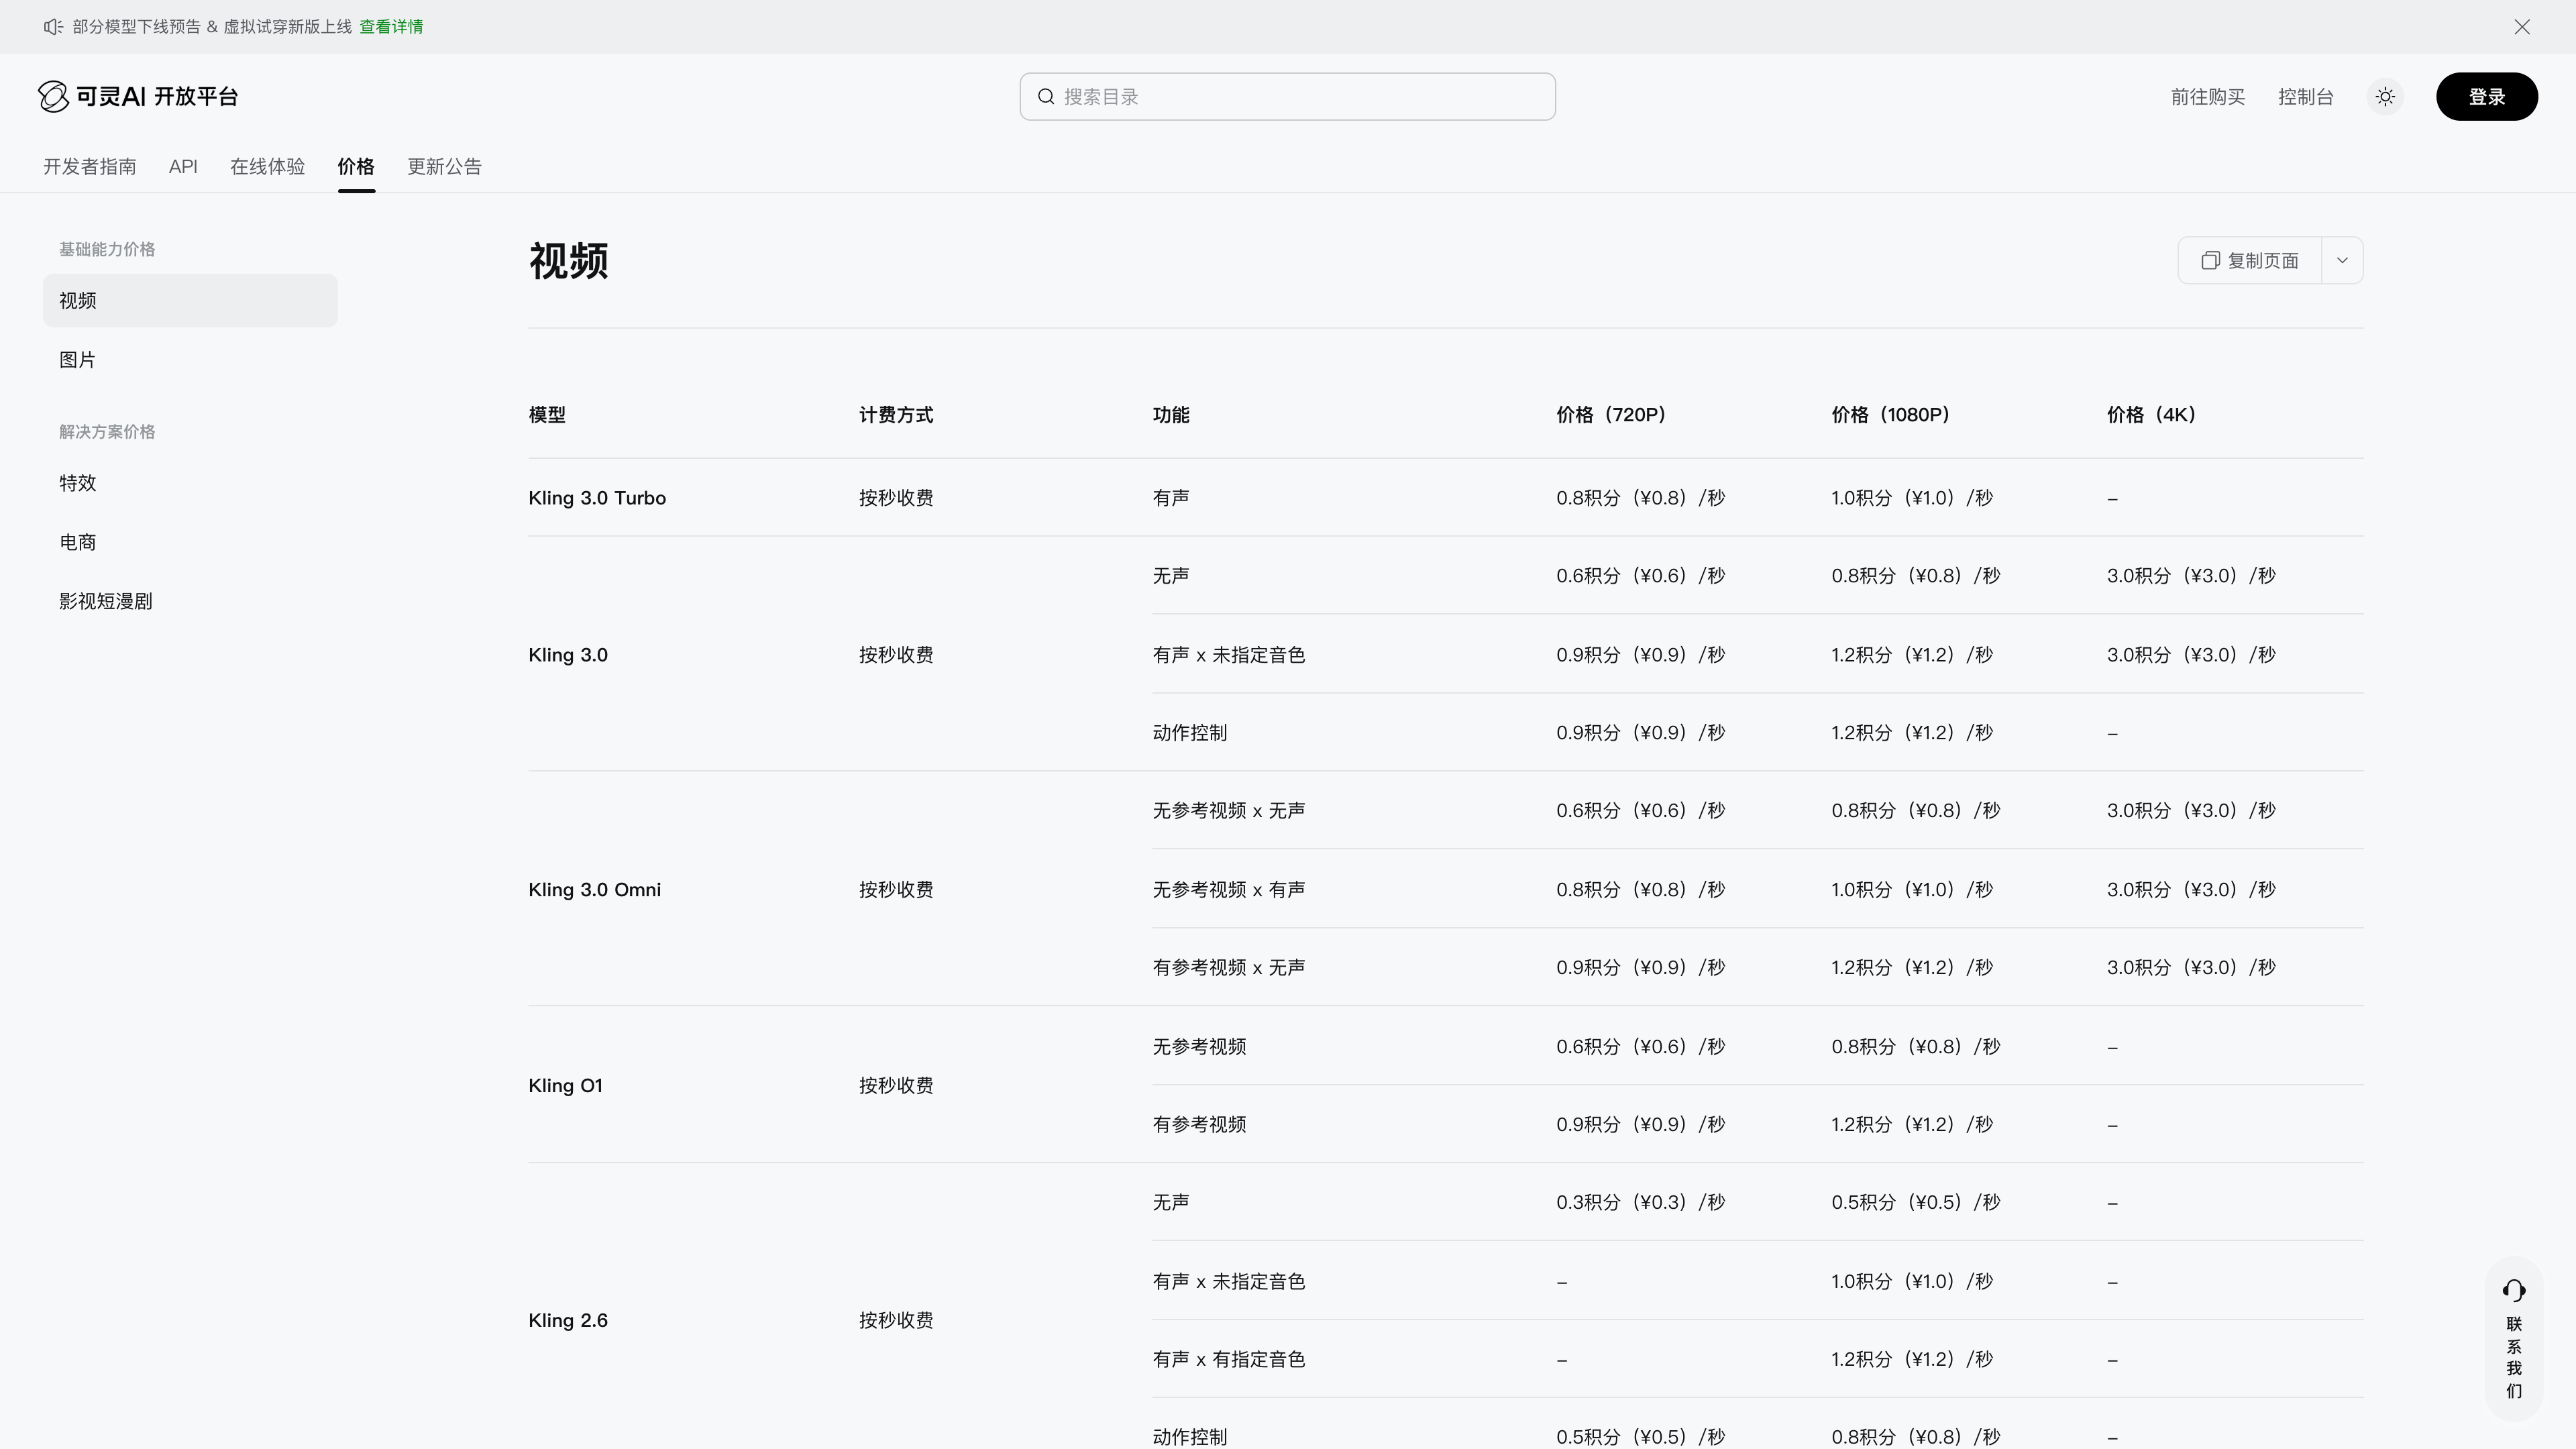Click Kling 3.0 Turbo 有声 feature cell
2576x1449 pixels.
1171,498
